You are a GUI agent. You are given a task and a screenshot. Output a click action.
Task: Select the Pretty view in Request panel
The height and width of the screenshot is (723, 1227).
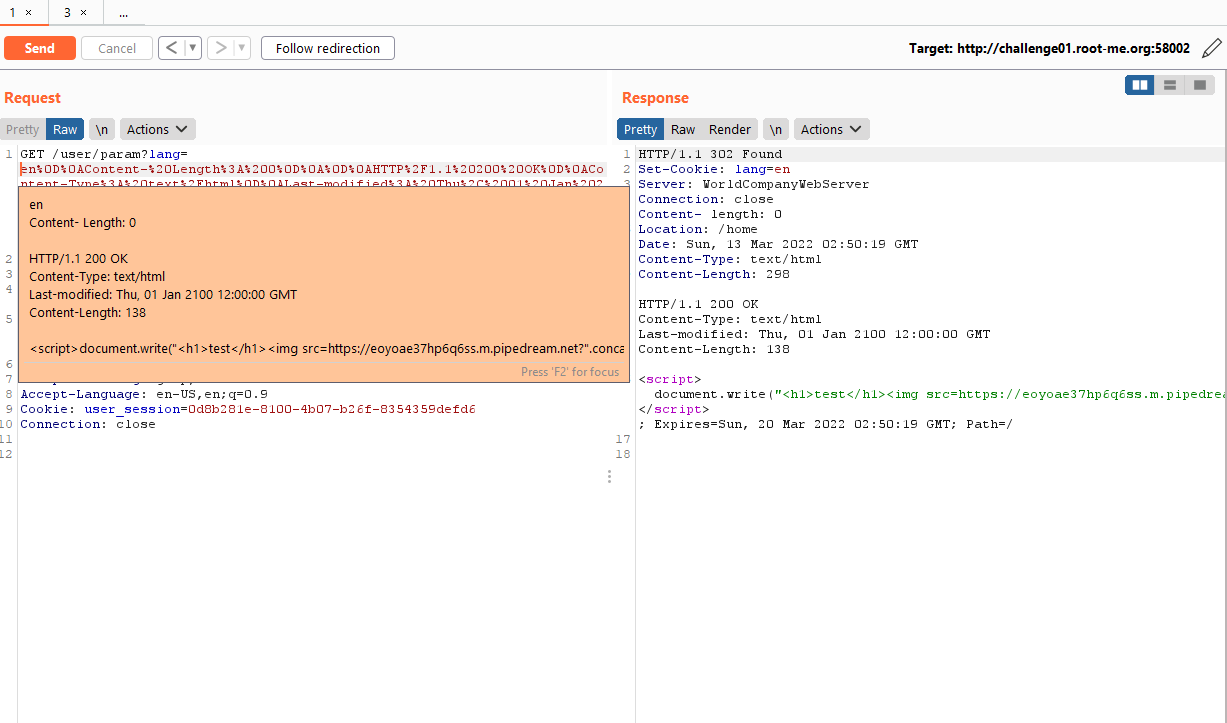pos(22,129)
